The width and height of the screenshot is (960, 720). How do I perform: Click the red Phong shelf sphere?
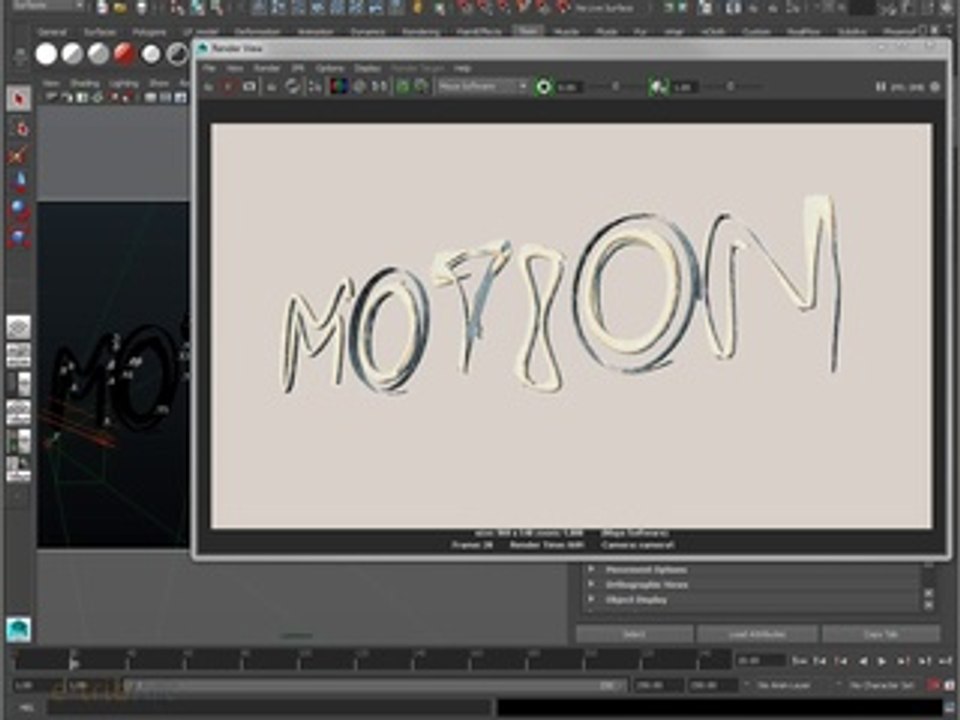click(x=124, y=54)
